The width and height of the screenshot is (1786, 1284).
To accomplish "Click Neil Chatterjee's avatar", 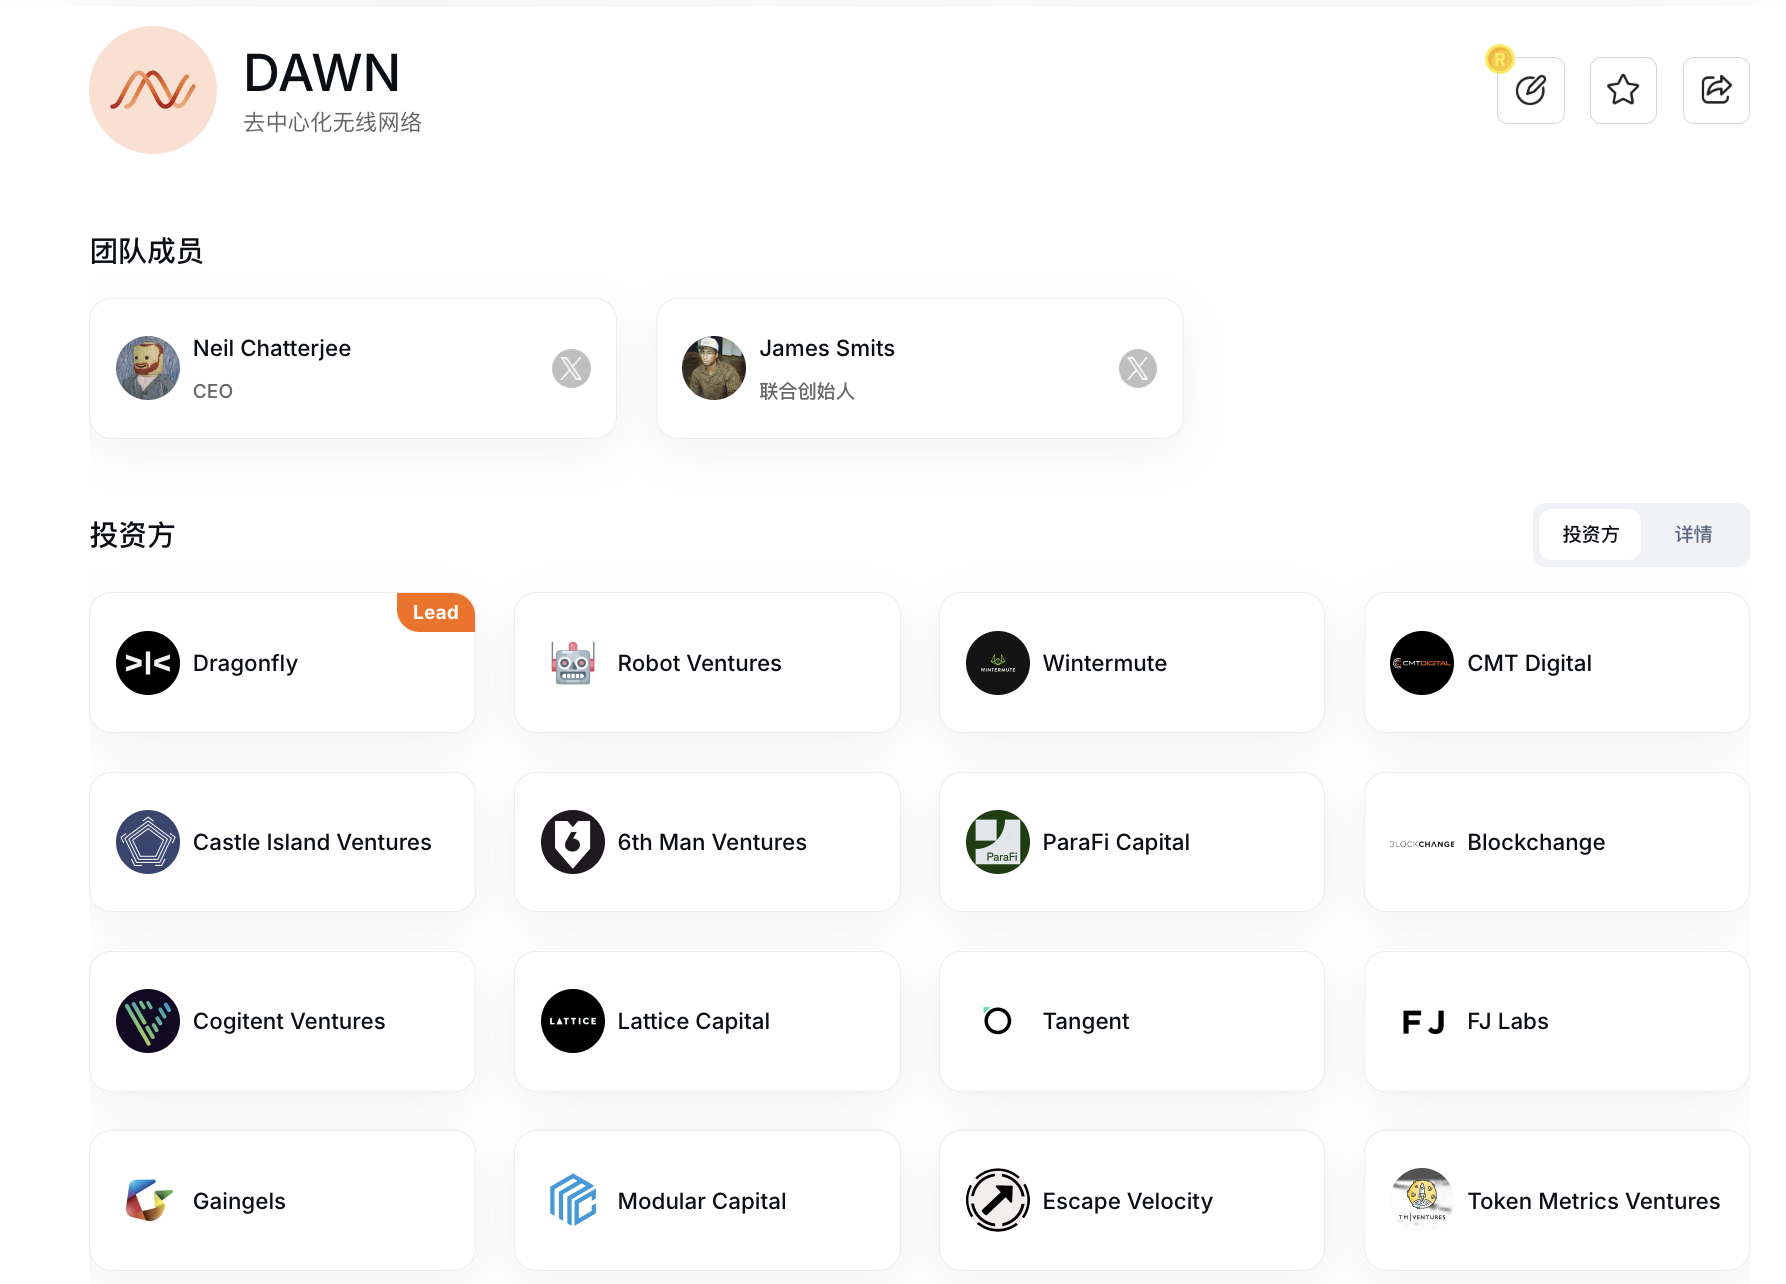I will click(x=148, y=368).
